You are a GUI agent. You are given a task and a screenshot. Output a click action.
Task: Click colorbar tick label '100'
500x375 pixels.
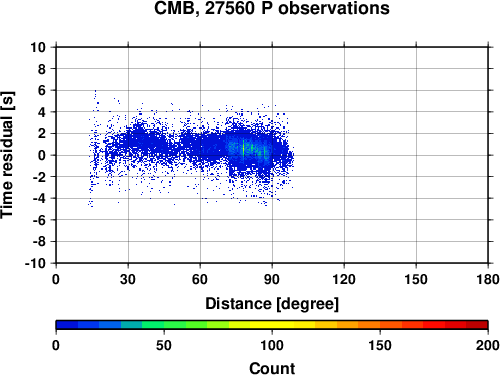[272, 345]
